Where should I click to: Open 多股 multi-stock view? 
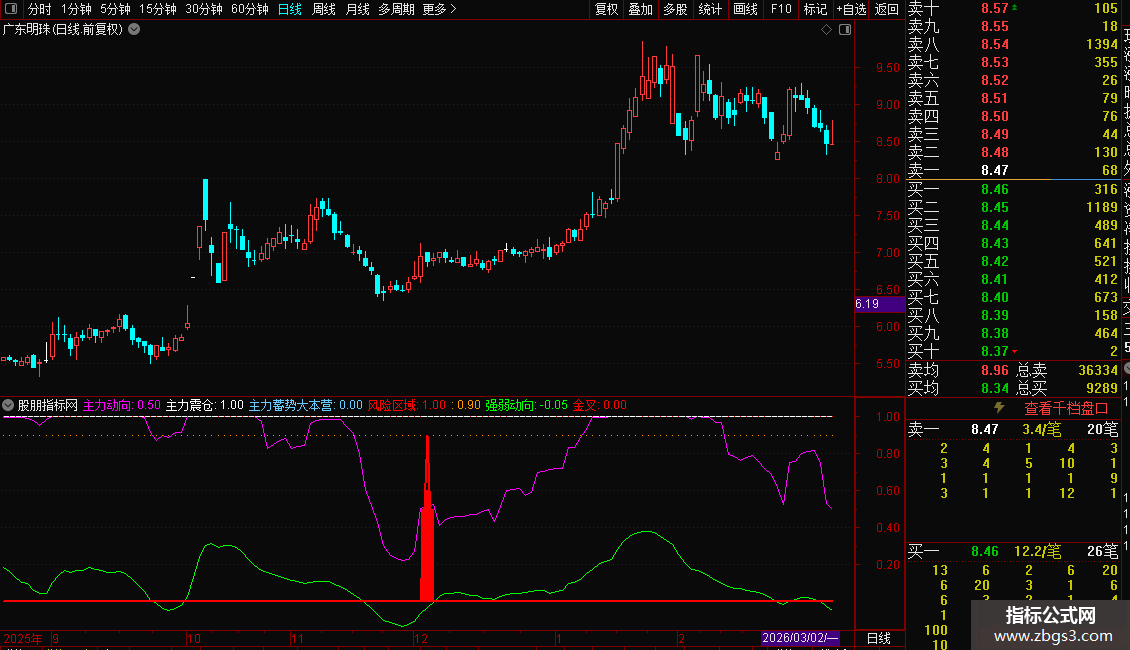coord(675,9)
